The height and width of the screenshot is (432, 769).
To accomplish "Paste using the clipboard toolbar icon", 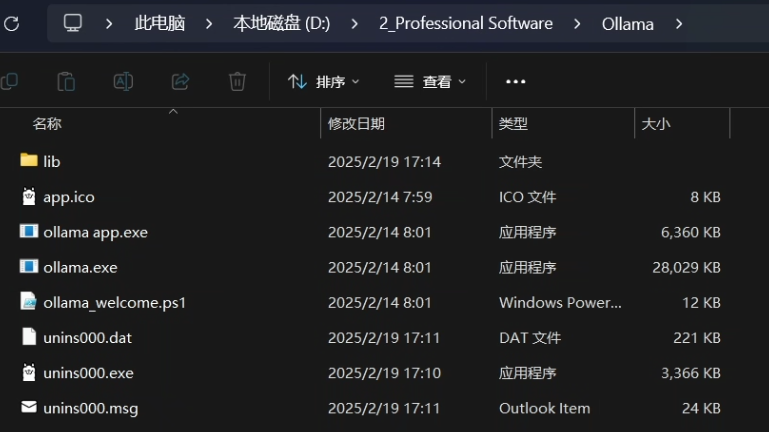I will click(66, 81).
